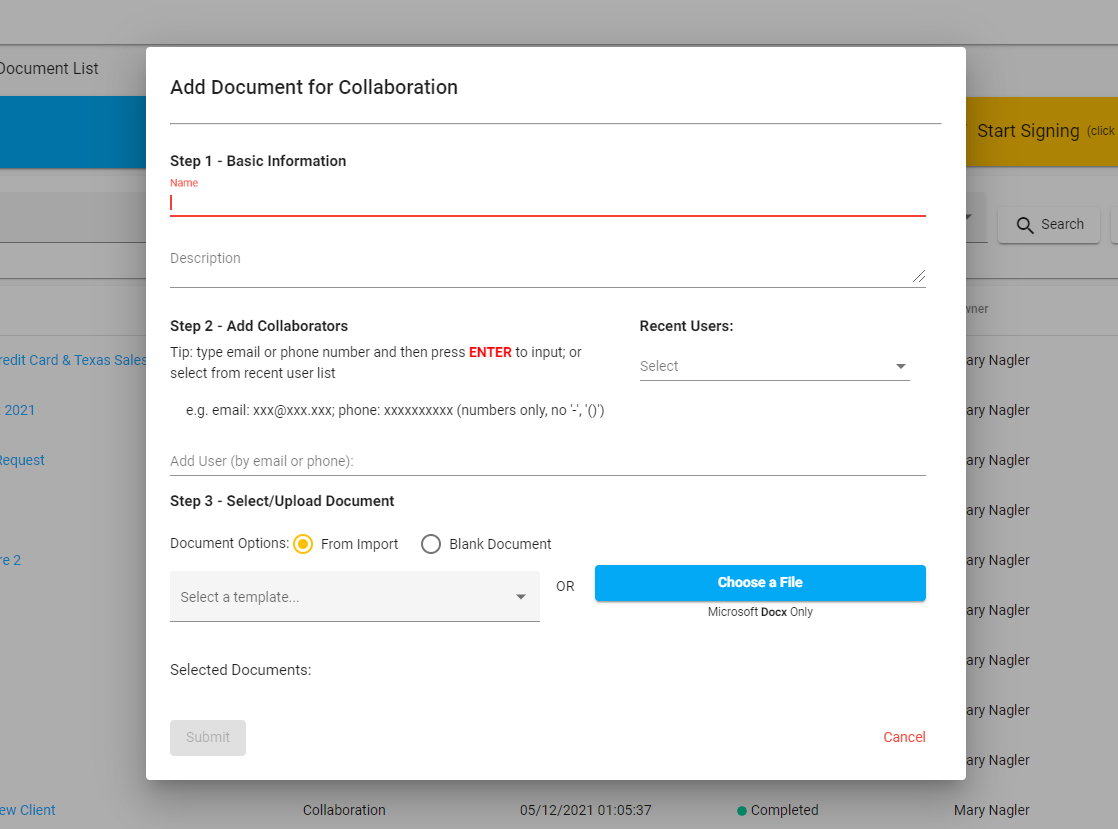Image resolution: width=1118 pixels, height=829 pixels.
Task: Open the Select a template dropdown
Action: click(x=355, y=596)
